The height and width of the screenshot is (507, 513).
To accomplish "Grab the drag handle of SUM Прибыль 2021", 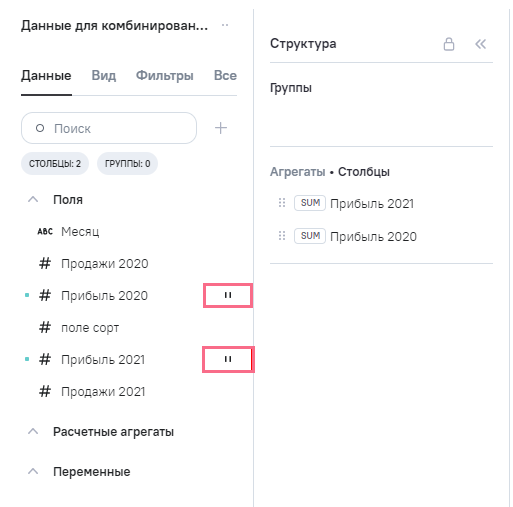I will pos(282,203).
